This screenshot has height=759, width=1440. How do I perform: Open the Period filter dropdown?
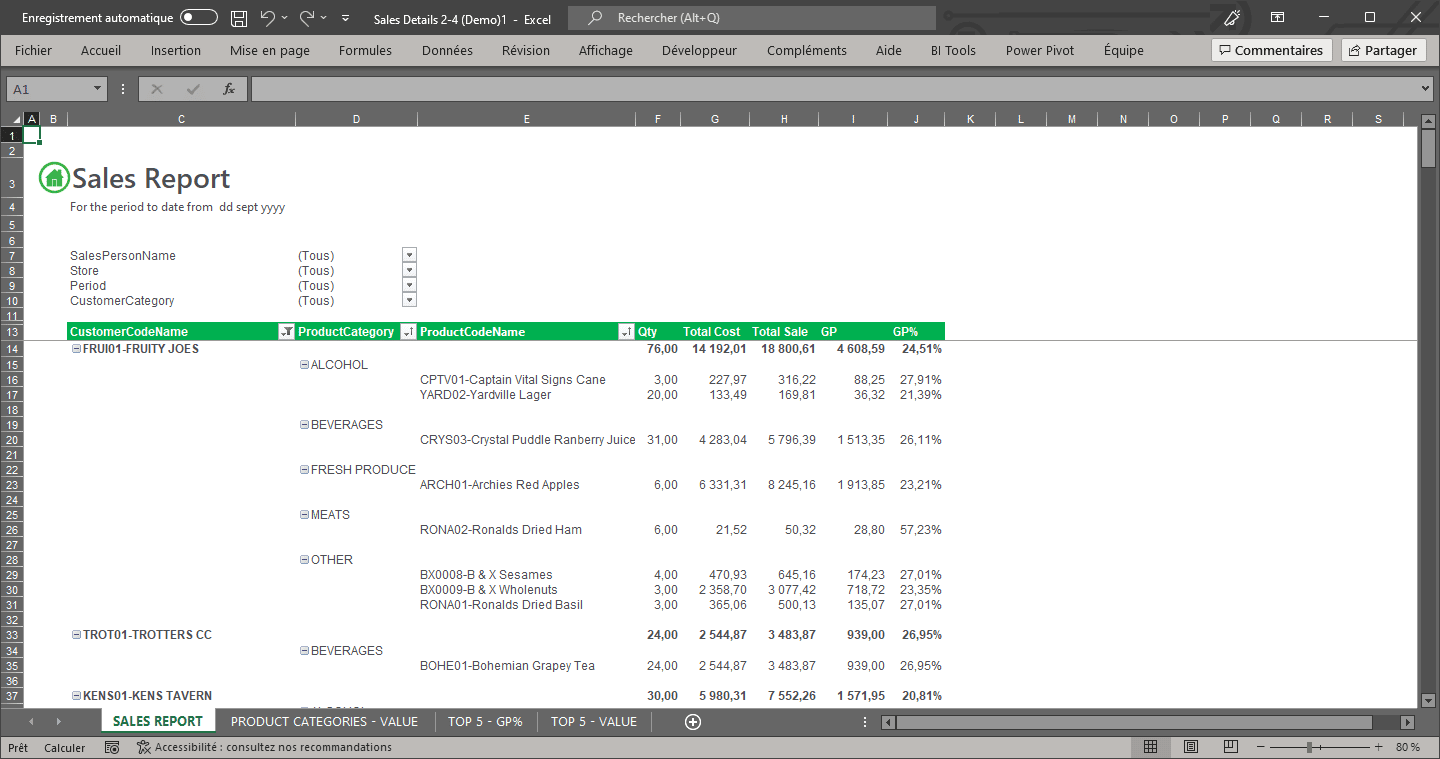[409, 286]
